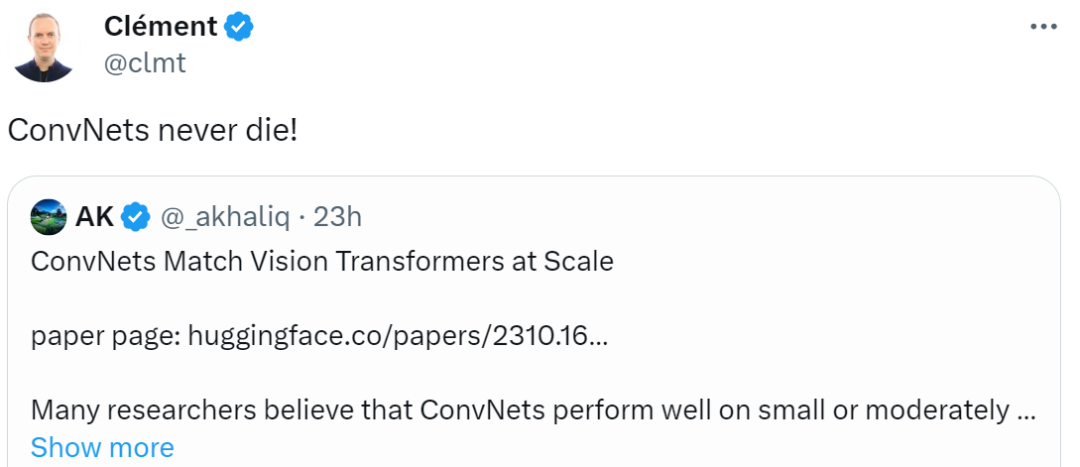Viewport: 1080px width, 467px height.
Task: Open the three-dot more options menu
Action: [x=1043, y=27]
